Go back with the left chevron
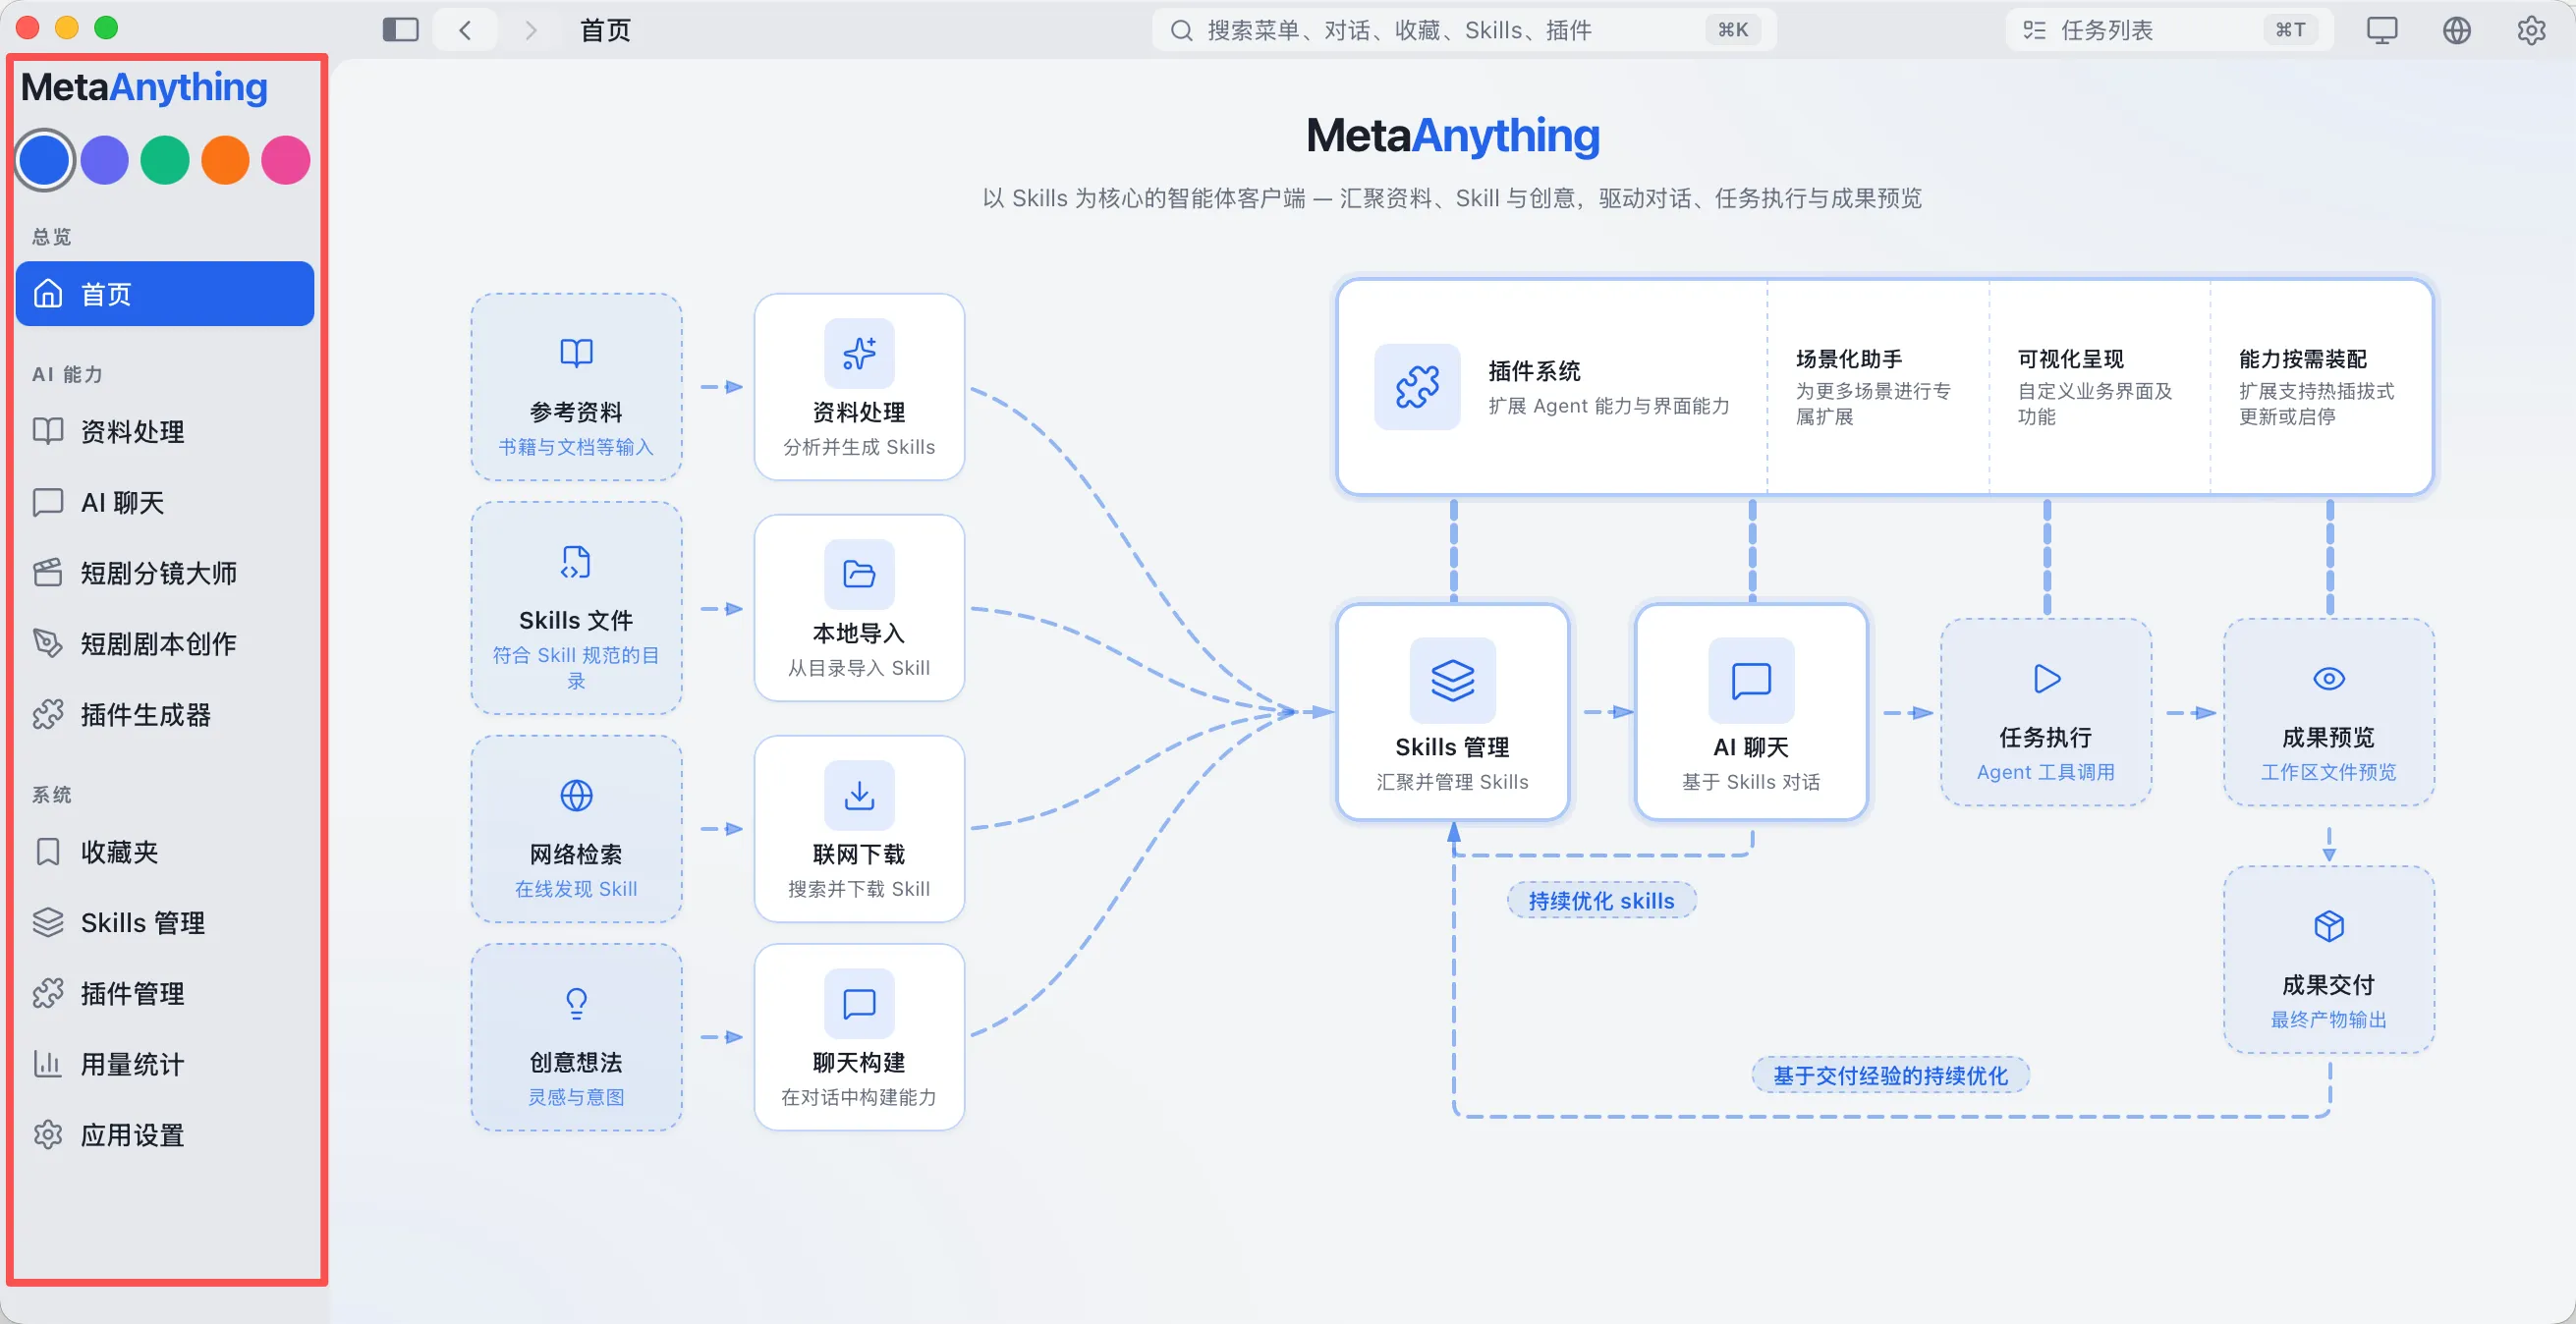 pos(465,30)
